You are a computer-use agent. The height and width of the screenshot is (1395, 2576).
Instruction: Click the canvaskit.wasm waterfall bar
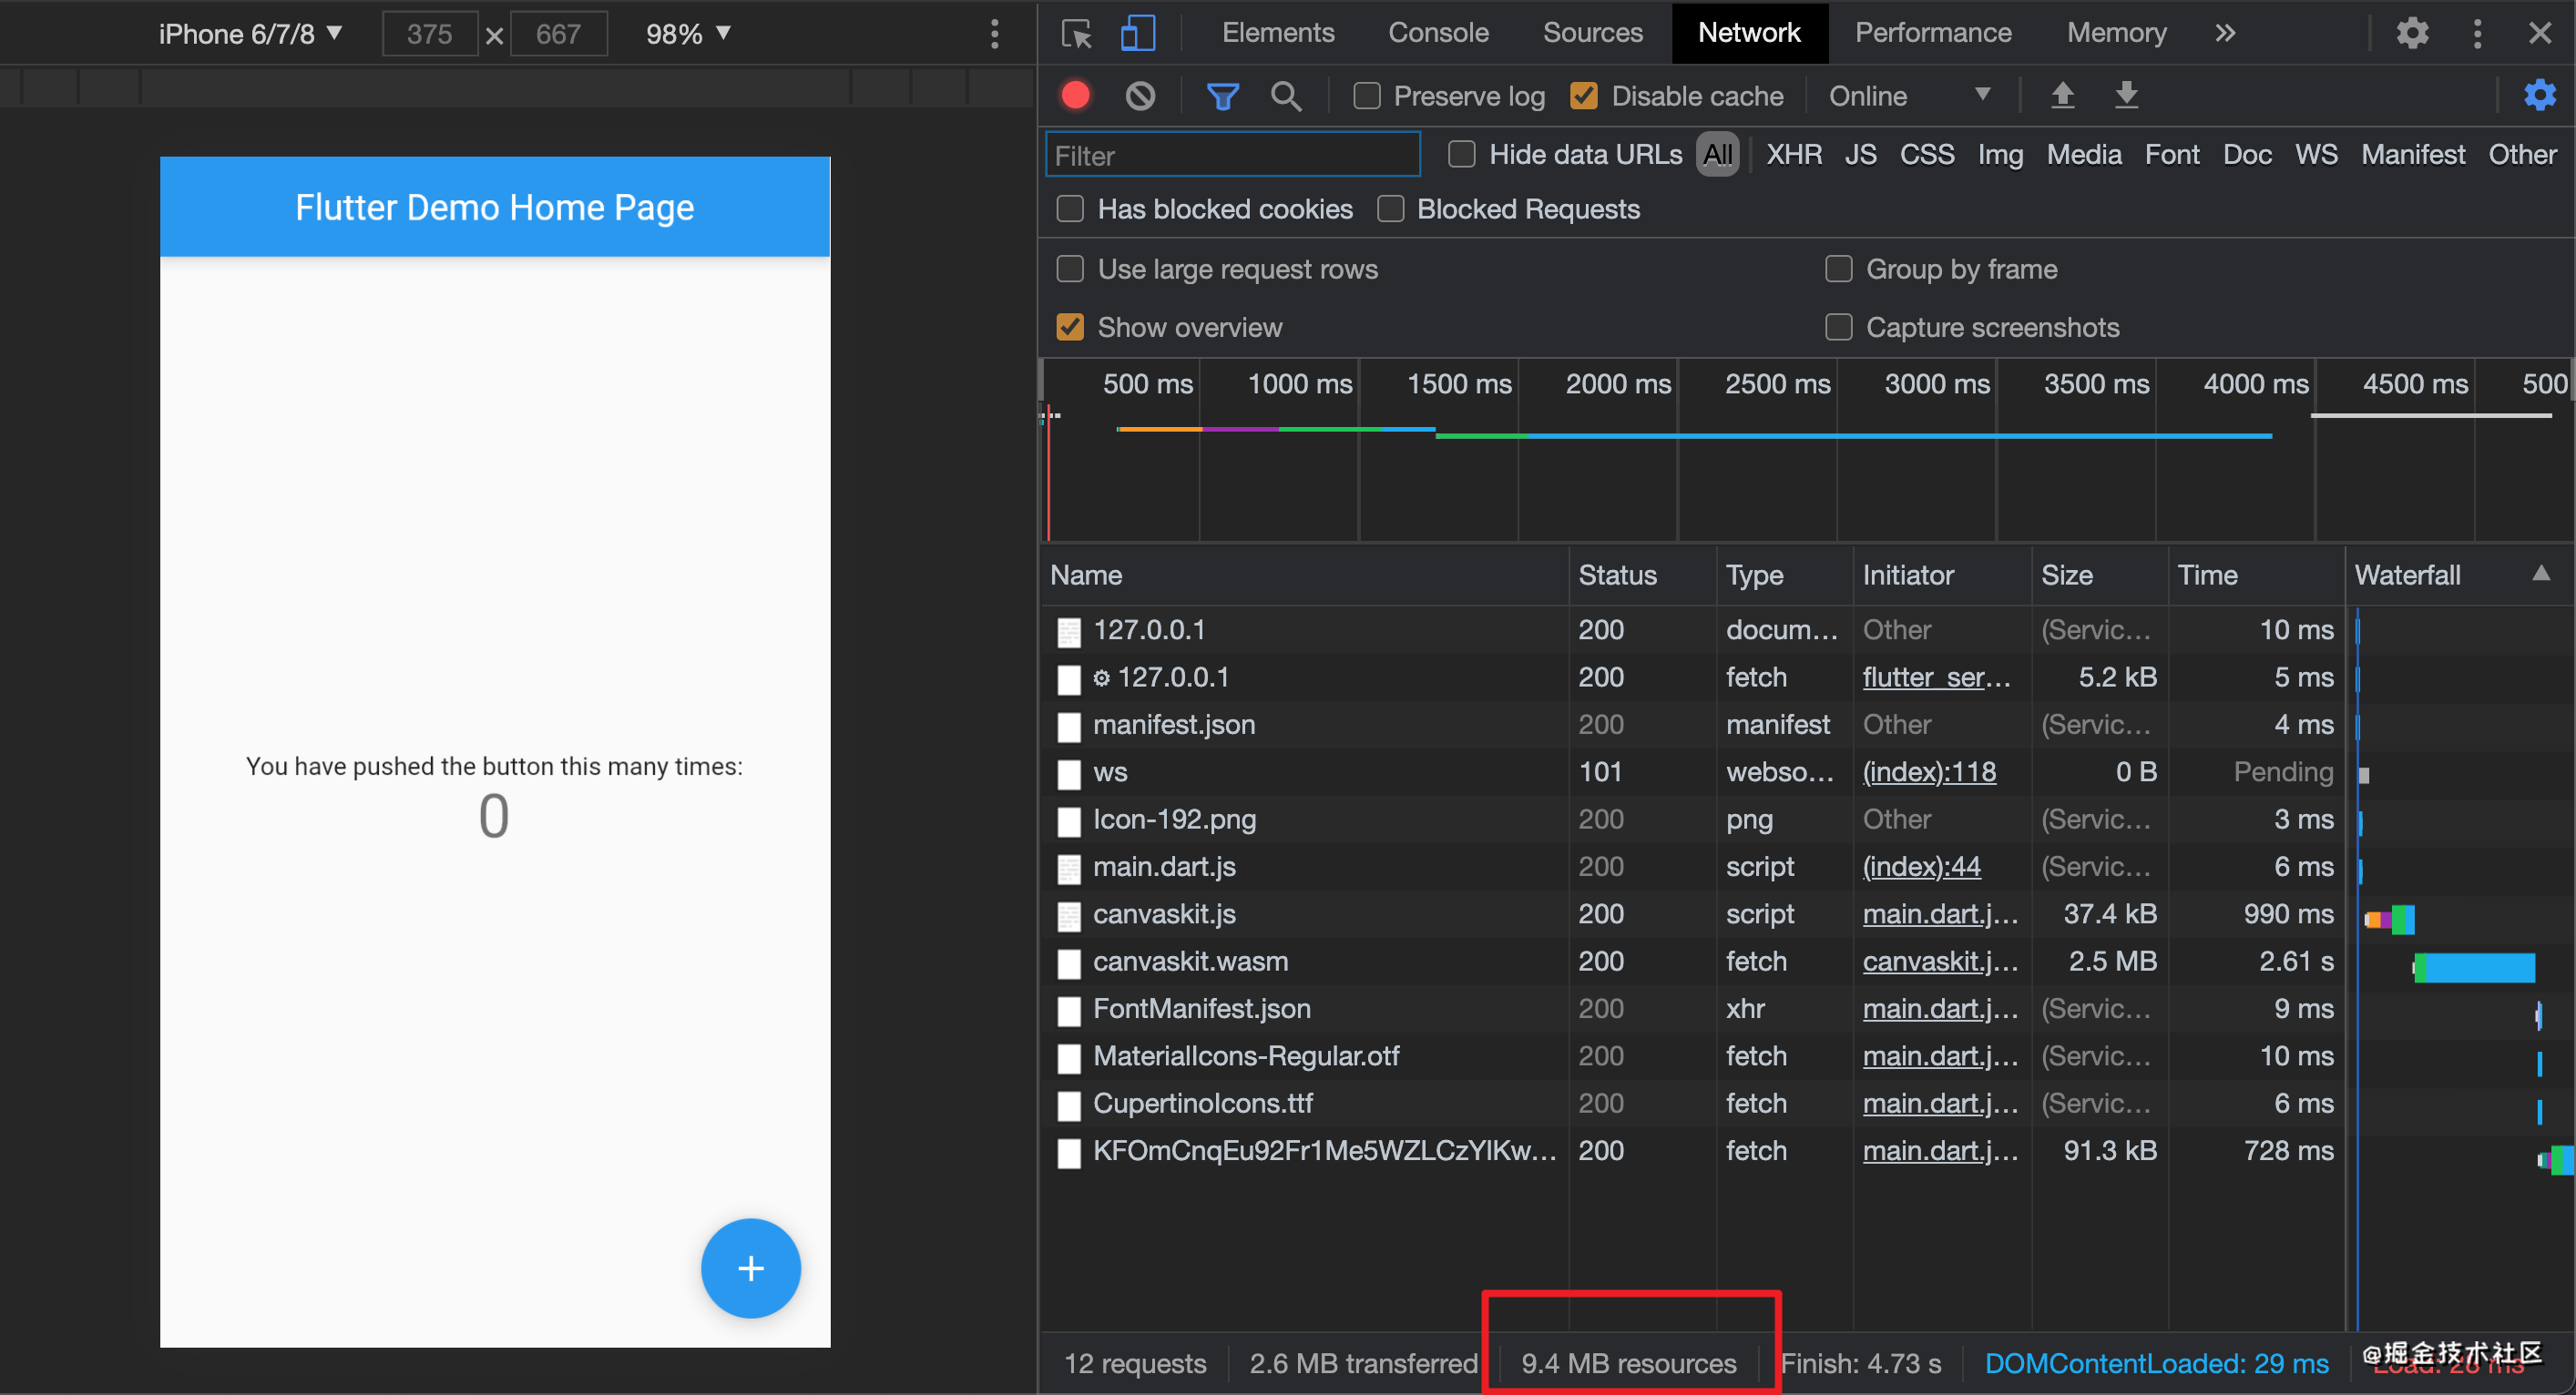pos(2474,967)
